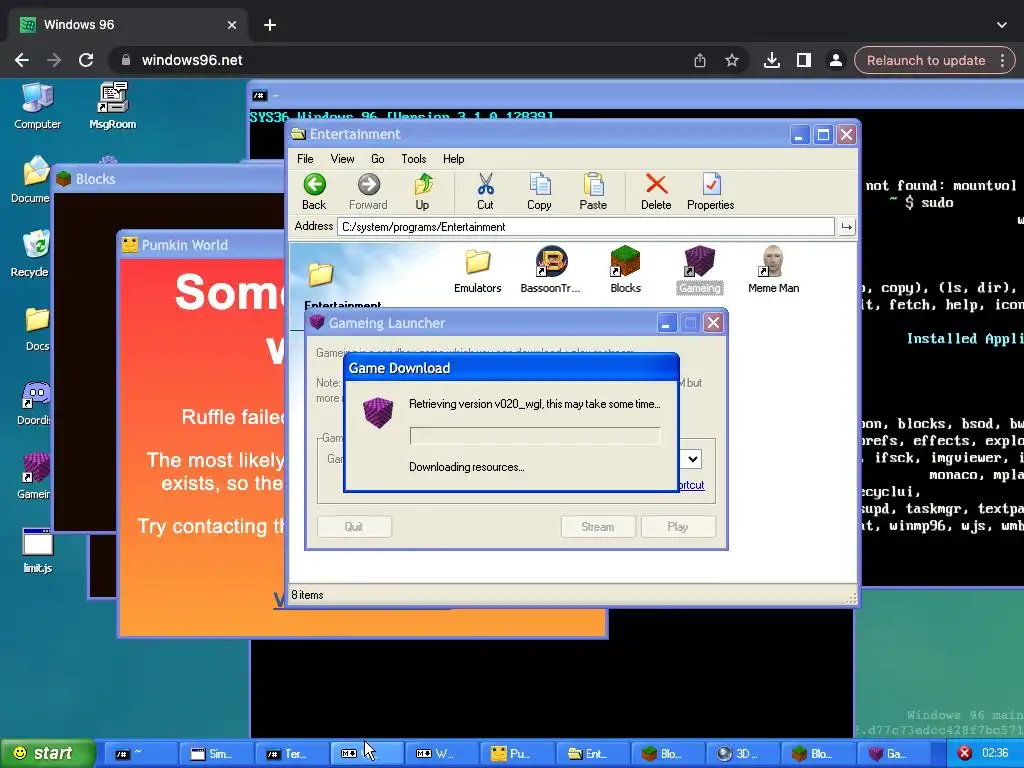Image resolution: width=1024 pixels, height=768 pixels.
Task: Click the Forward arrow in Entertainment toolbar
Action: [368, 191]
